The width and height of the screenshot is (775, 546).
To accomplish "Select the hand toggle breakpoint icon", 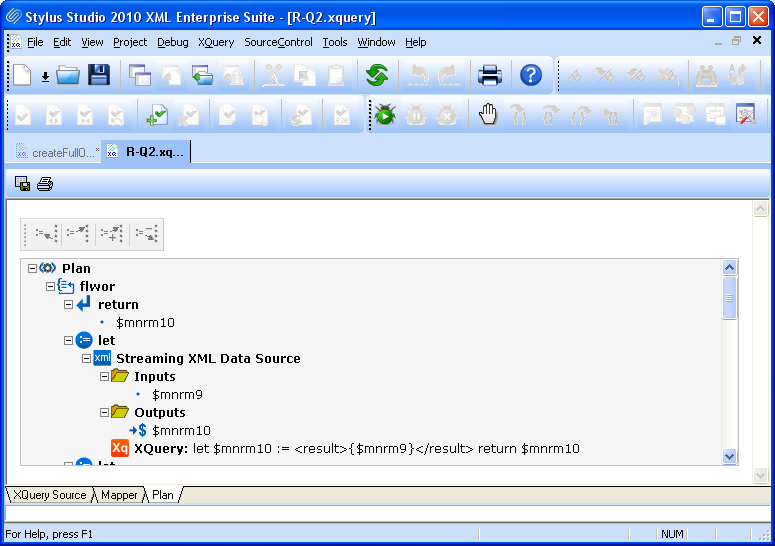I will [488, 115].
